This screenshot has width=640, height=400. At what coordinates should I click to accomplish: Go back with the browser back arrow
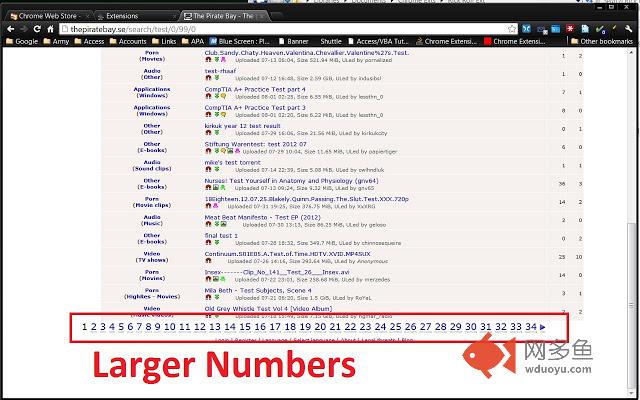click(x=11, y=29)
